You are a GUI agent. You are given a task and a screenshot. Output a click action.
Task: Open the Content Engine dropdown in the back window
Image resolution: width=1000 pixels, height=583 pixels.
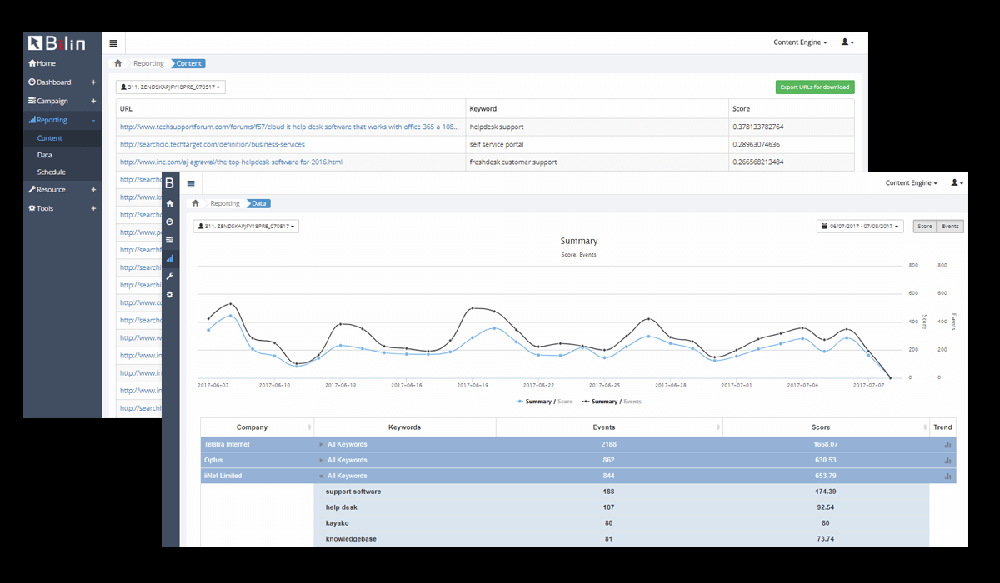coord(800,43)
